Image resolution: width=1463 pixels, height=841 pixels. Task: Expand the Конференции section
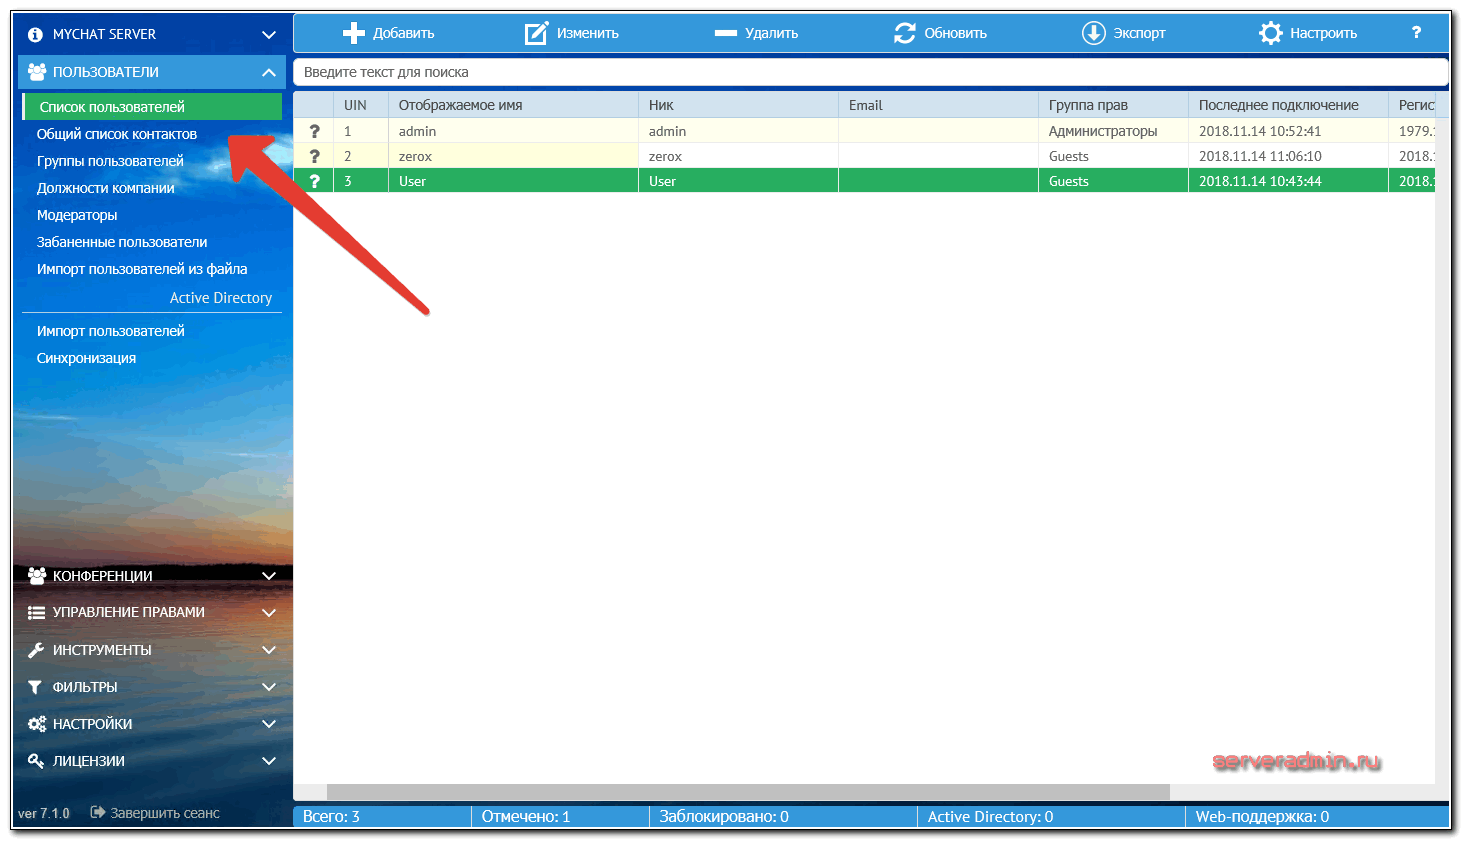coord(268,576)
